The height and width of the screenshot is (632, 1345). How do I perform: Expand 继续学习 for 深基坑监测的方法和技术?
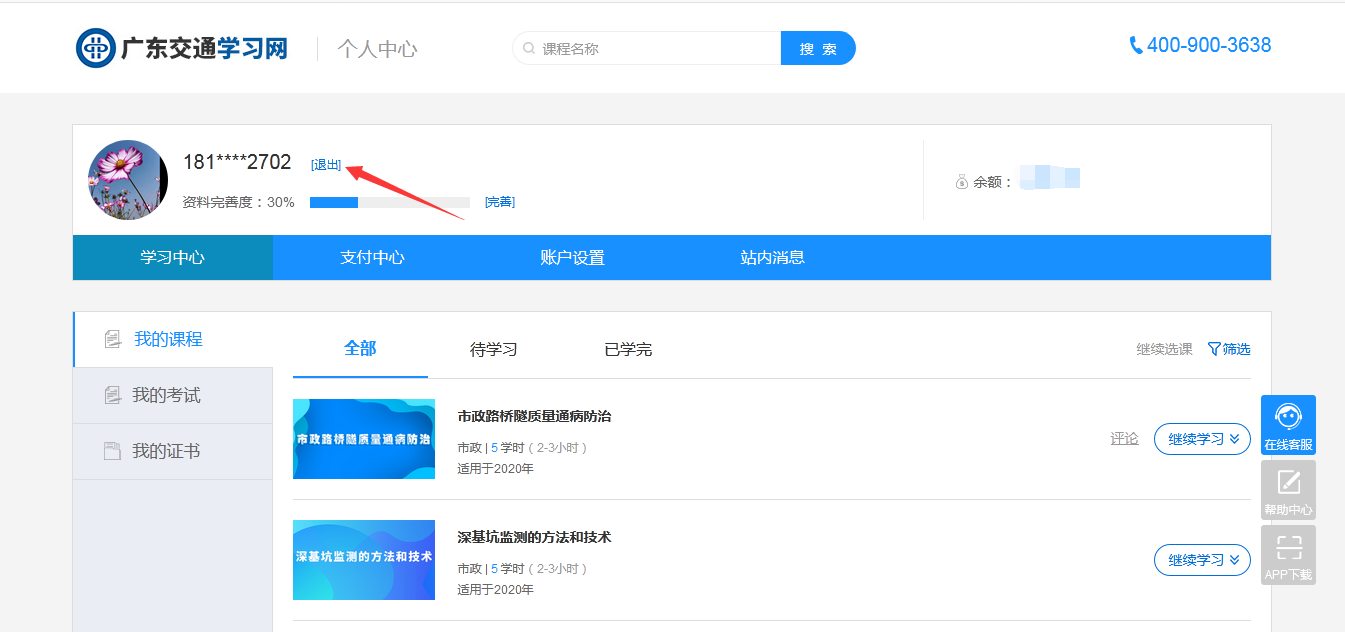coord(1202,560)
